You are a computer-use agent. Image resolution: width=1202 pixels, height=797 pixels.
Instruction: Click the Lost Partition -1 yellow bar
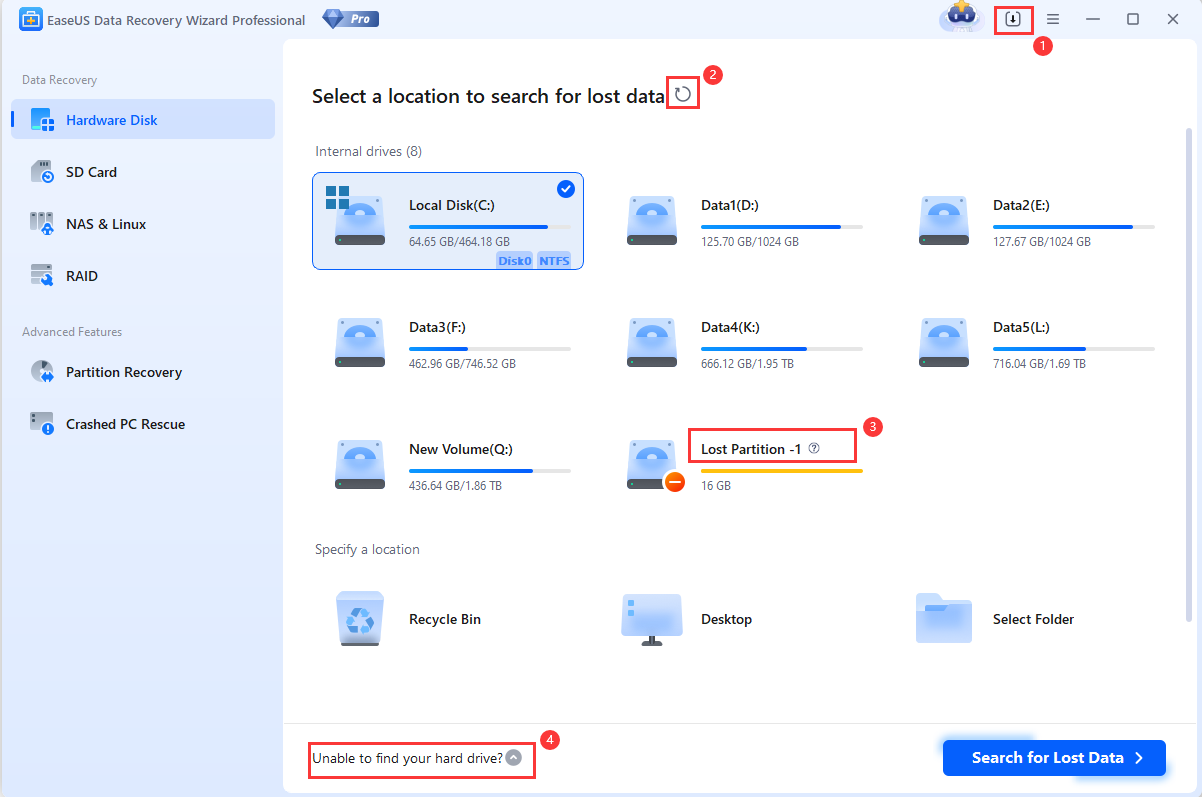[x=782, y=471]
